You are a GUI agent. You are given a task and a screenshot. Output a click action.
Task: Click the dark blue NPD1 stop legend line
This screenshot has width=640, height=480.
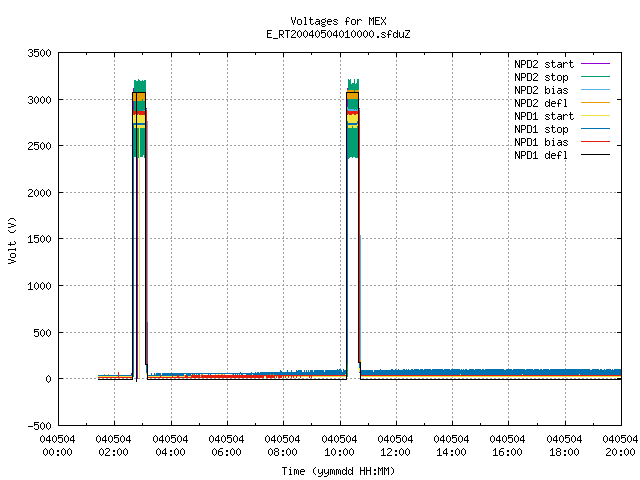click(x=596, y=129)
